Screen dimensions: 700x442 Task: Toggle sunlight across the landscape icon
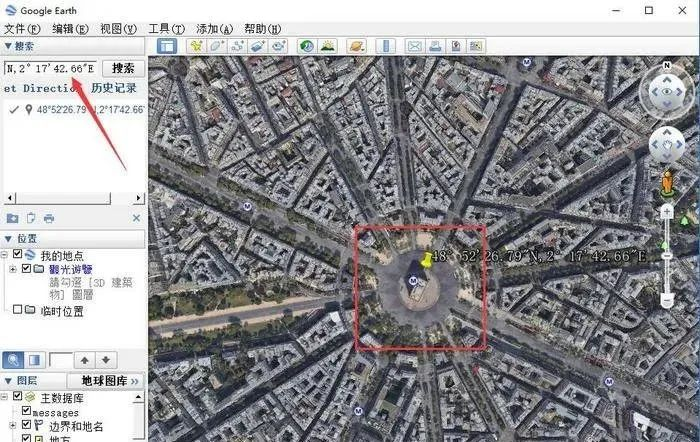(328, 46)
